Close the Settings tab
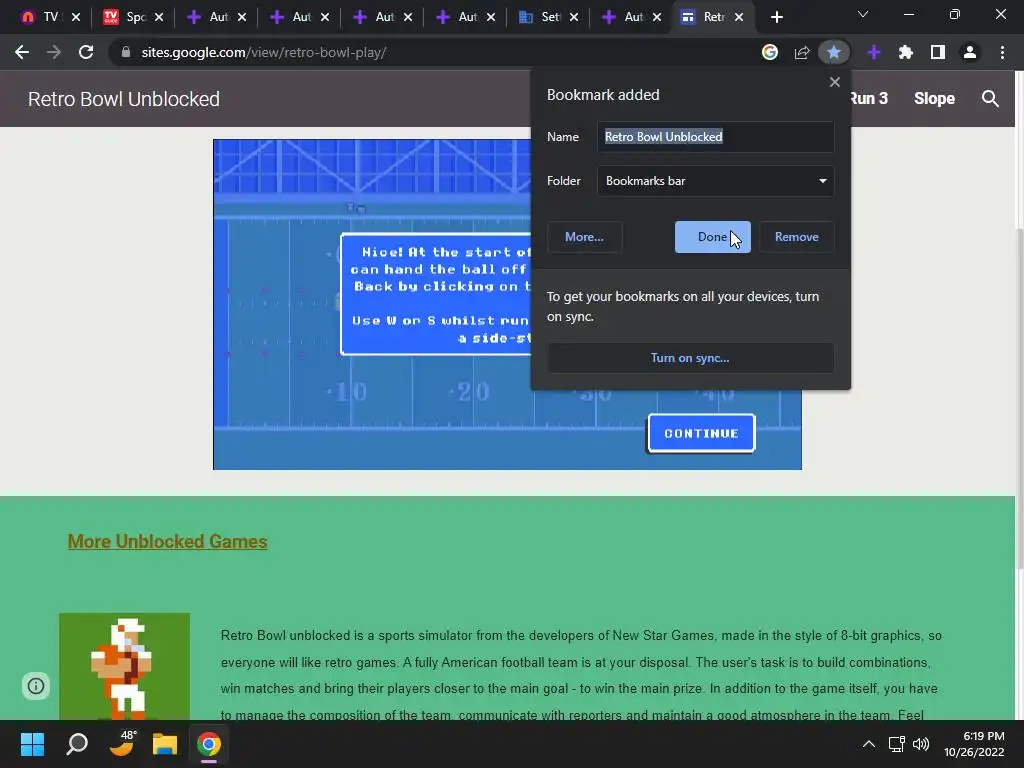Viewport: 1024px width, 768px height. coord(573,17)
